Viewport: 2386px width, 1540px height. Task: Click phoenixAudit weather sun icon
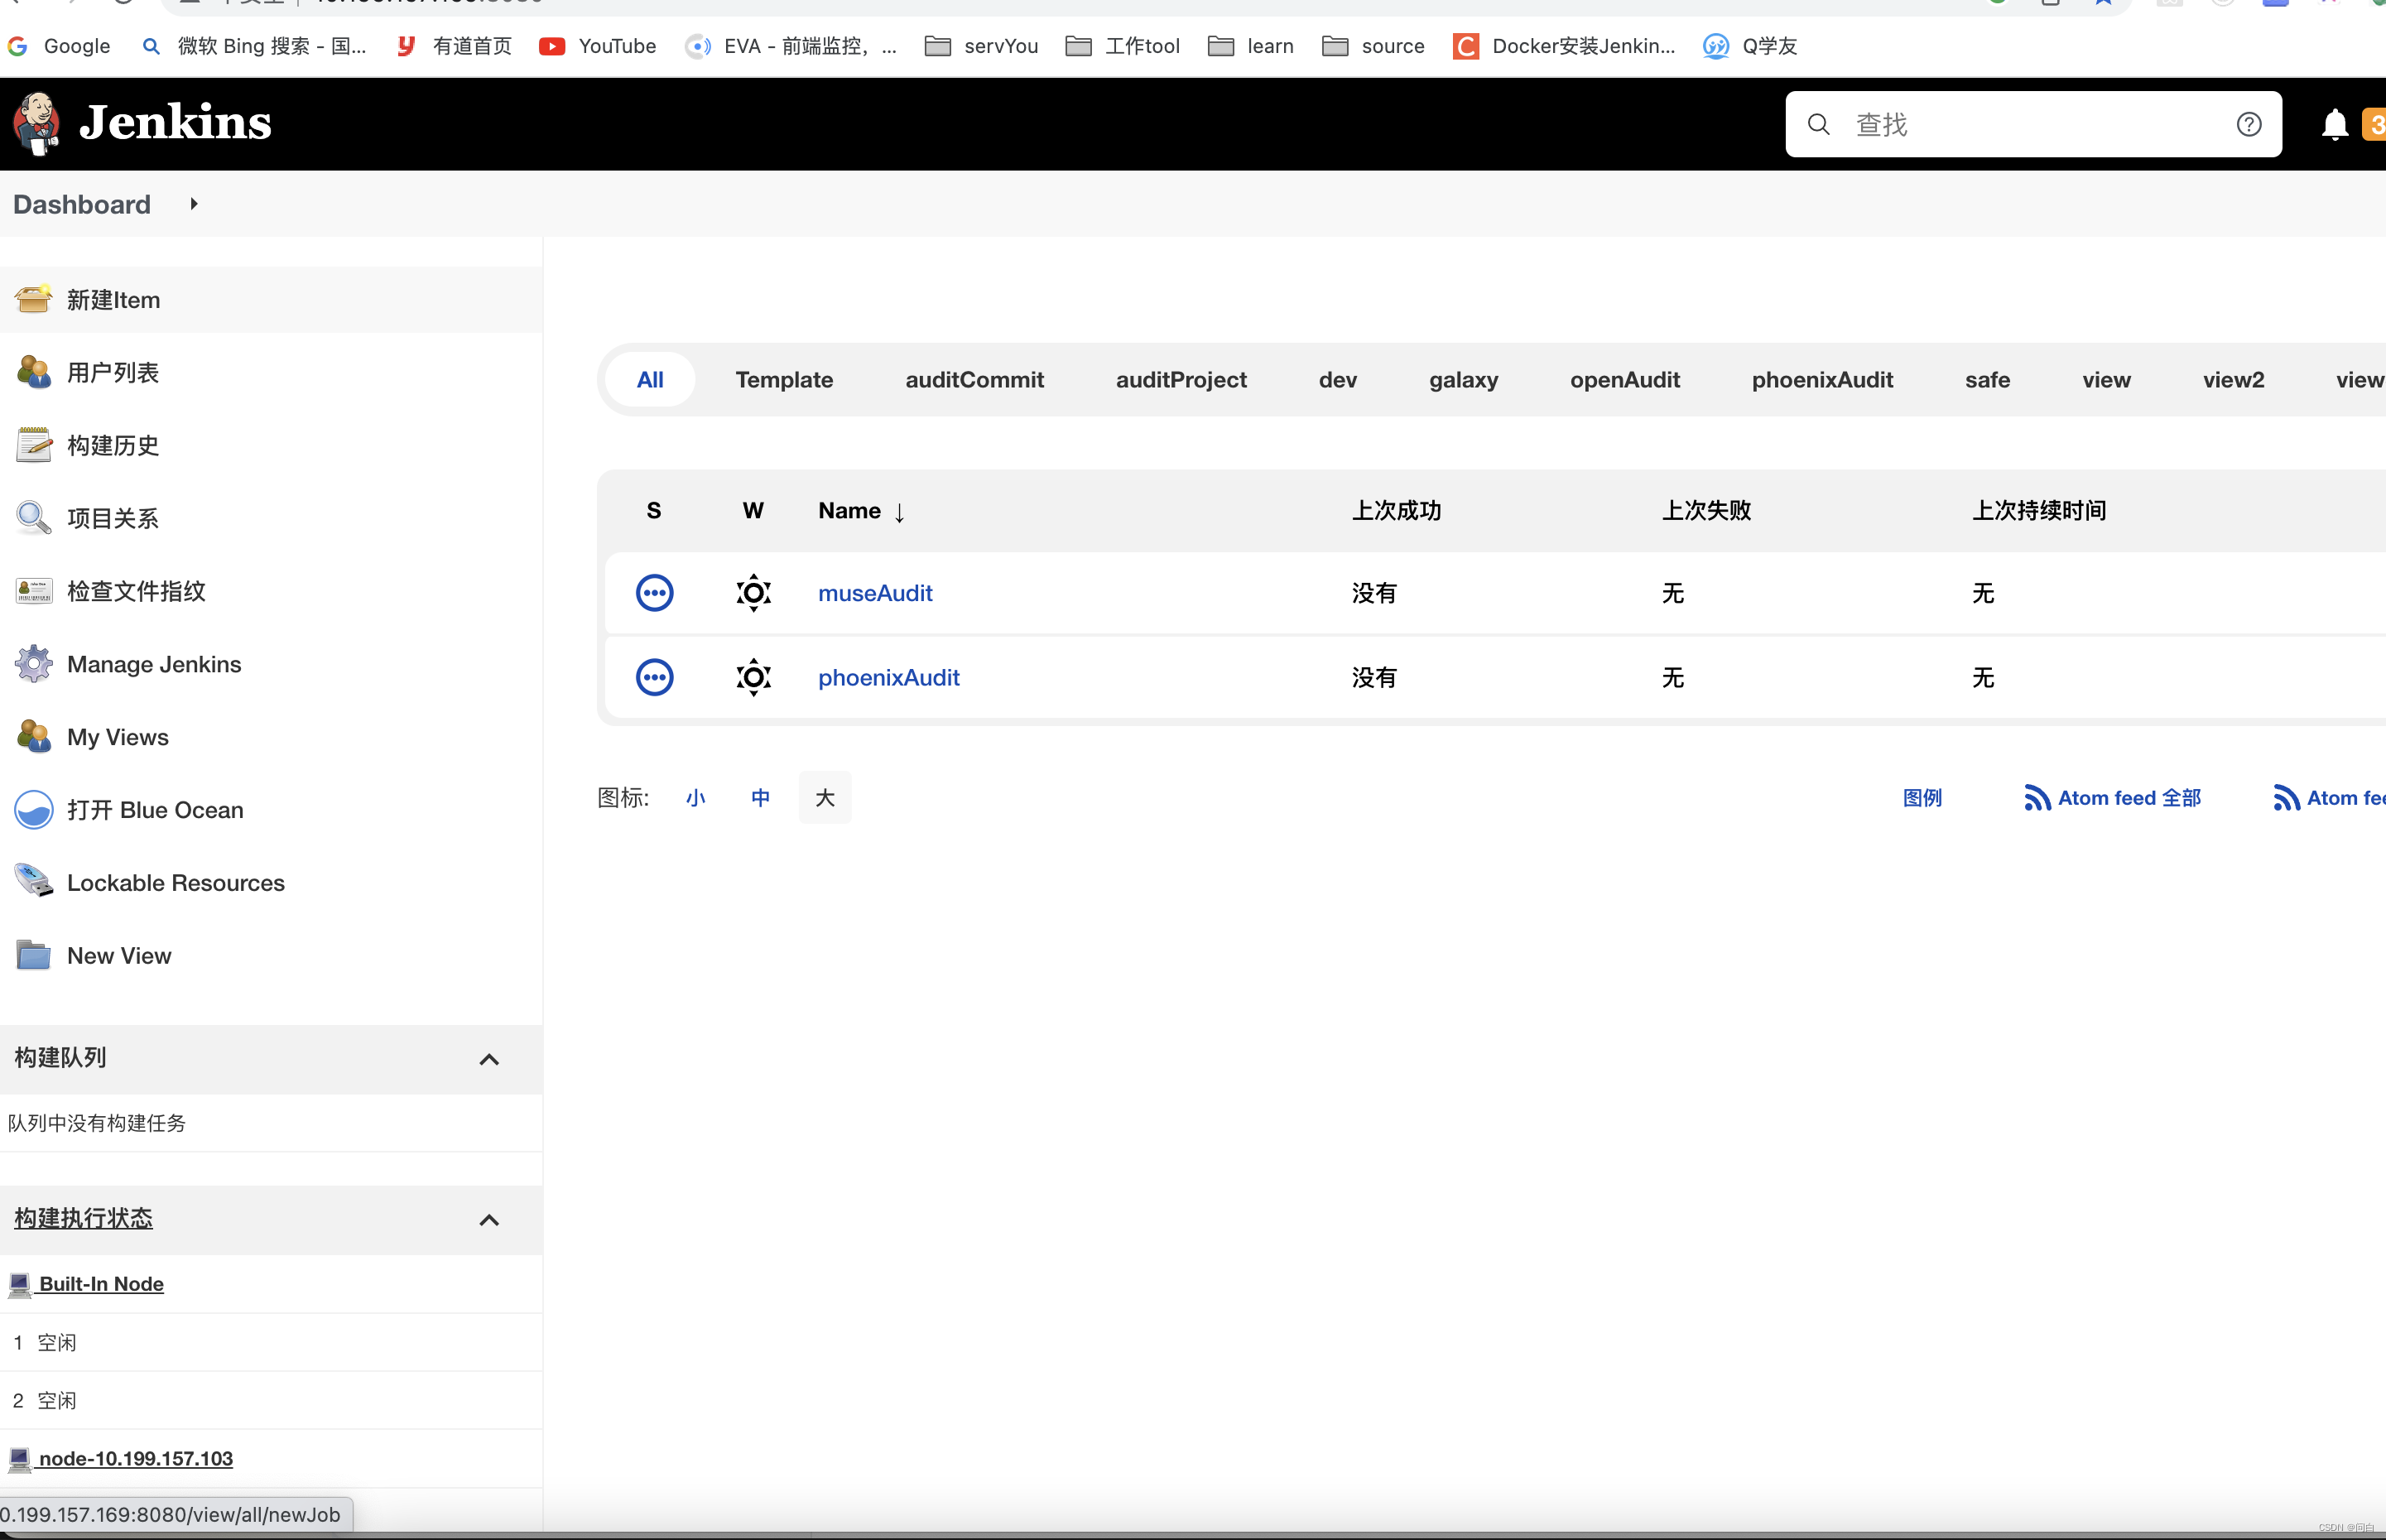click(753, 678)
